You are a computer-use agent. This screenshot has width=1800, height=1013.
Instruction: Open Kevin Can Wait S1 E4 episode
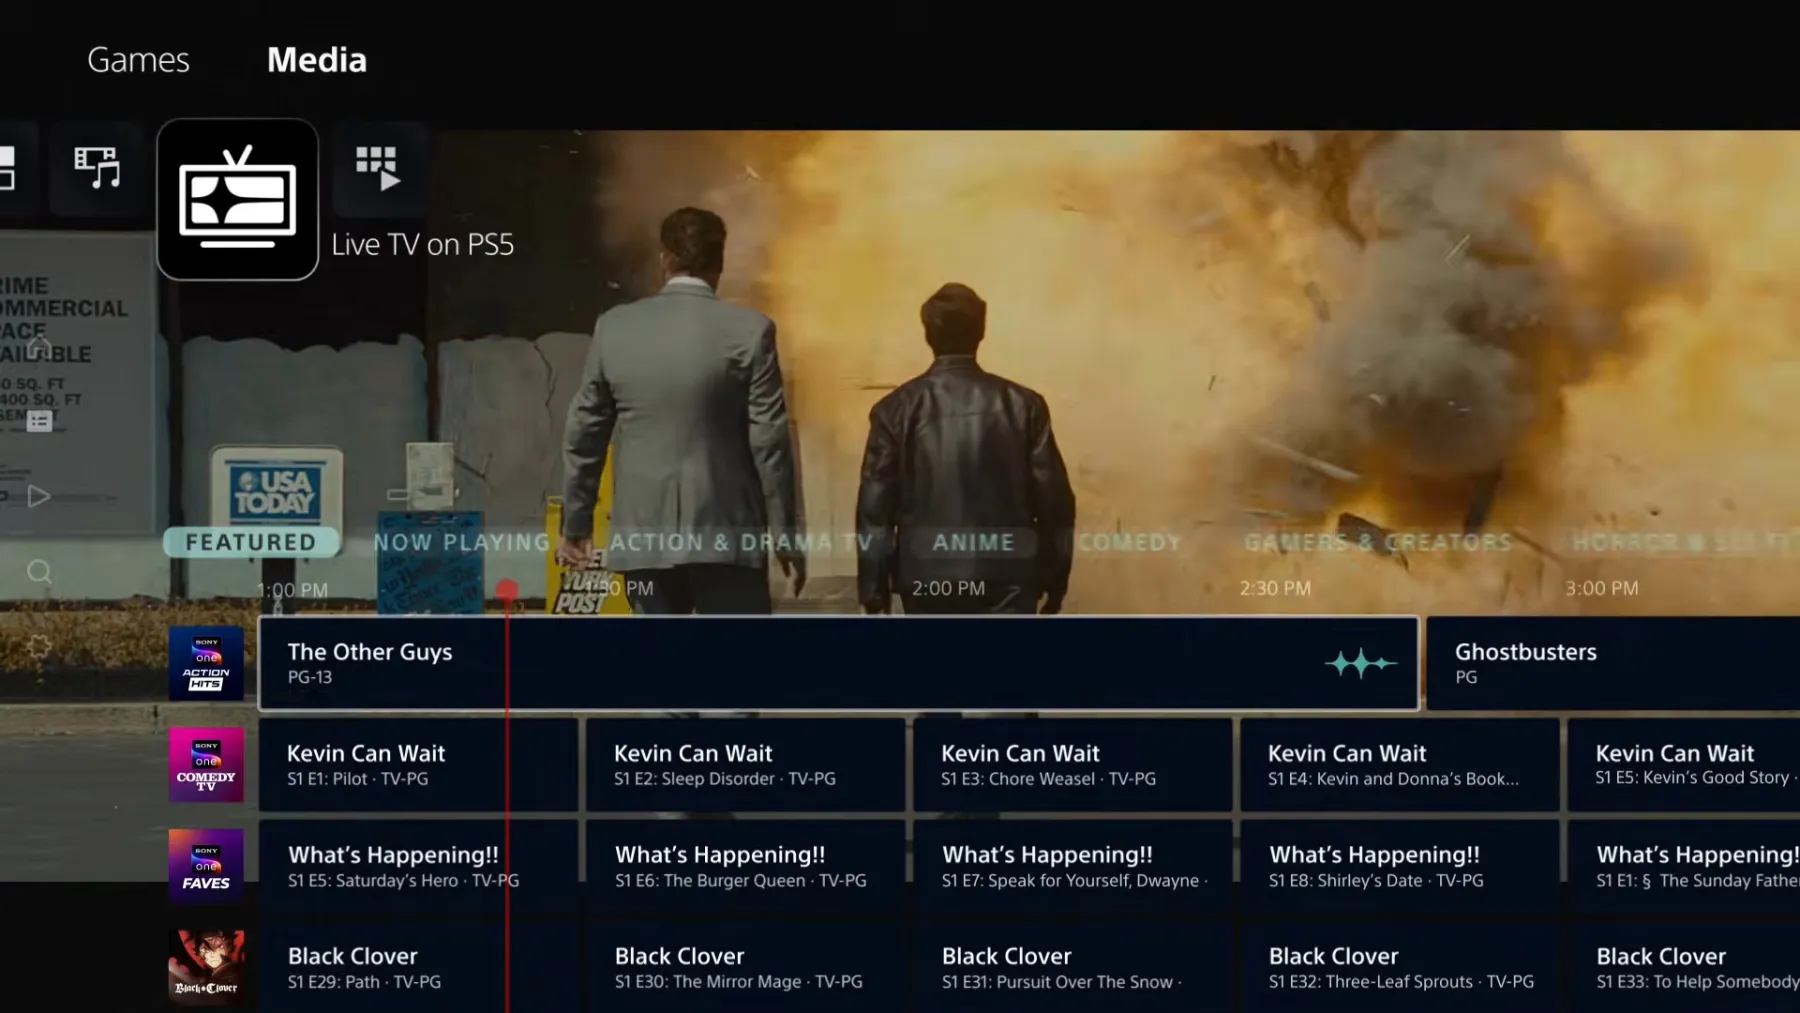(1400, 765)
